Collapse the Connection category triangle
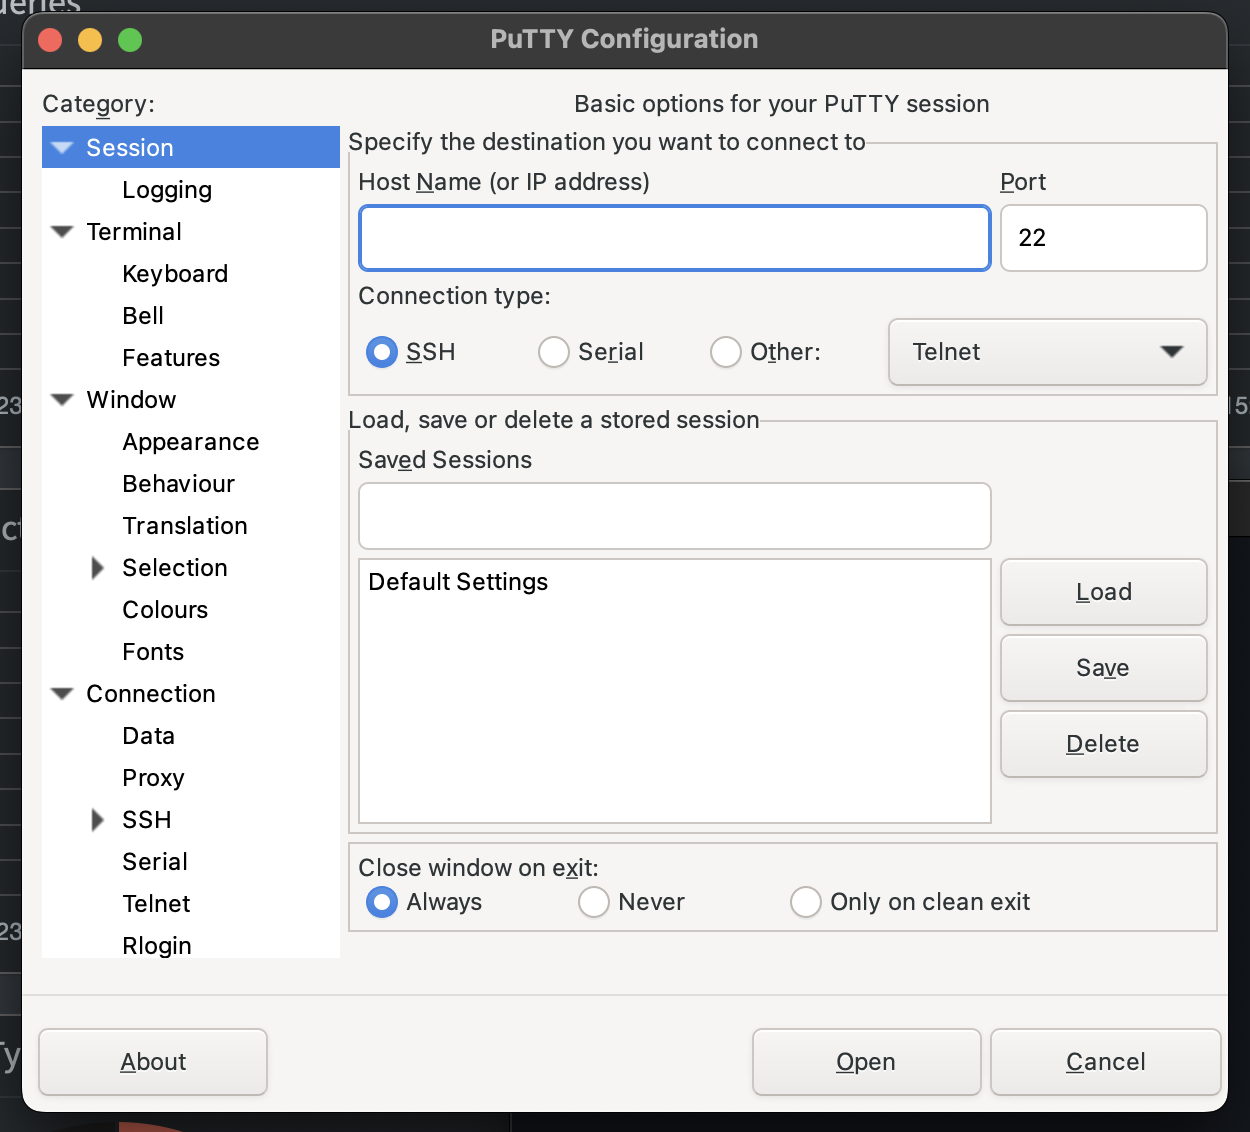Image resolution: width=1250 pixels, height=1132 pixels. 62,694
